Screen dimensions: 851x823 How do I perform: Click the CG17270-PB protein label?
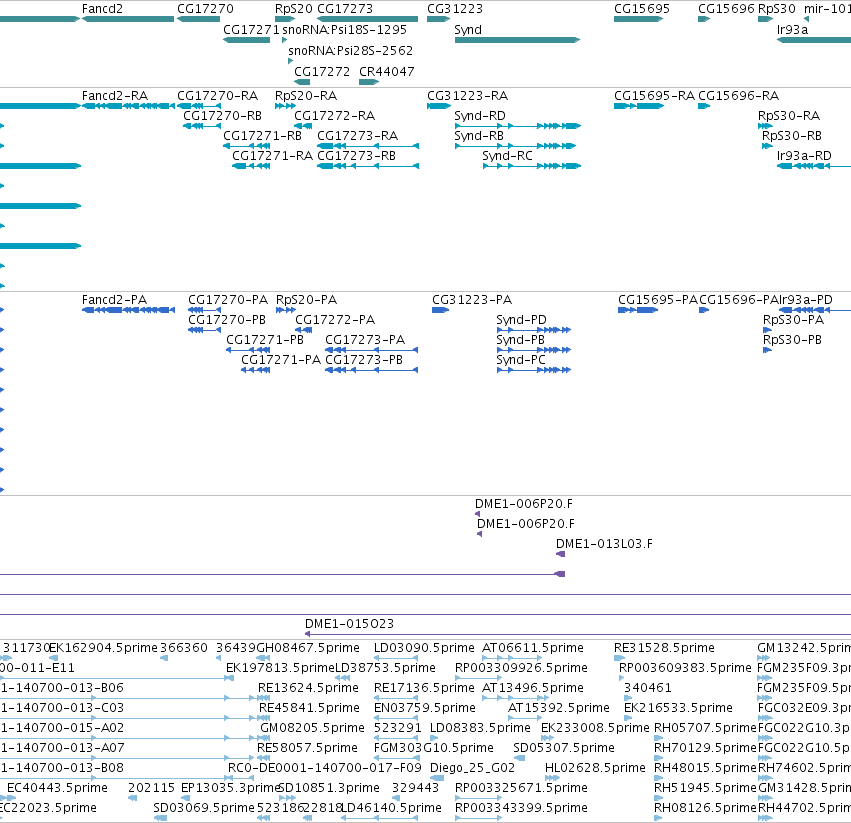pyautogui.click(x=227, y=320)
